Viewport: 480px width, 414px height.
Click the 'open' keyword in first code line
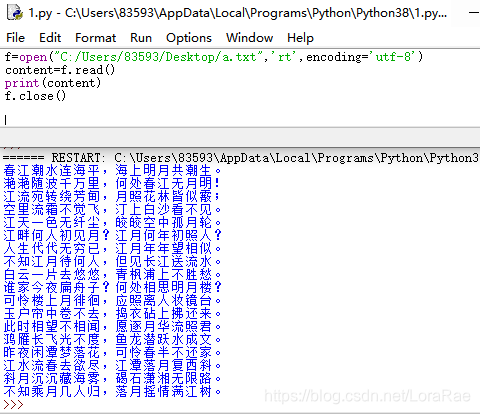pos(33,57)
